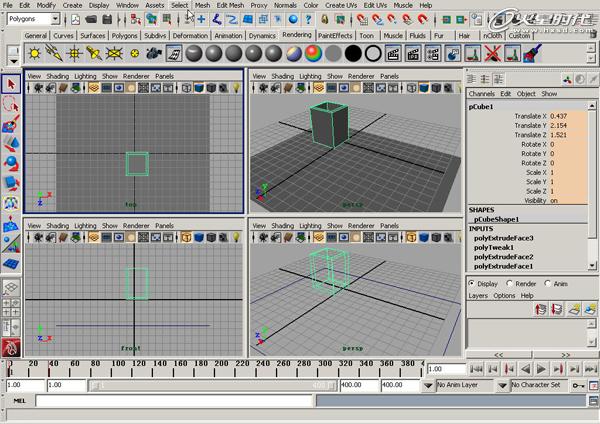
Task: Select the Render radio button
Action: coord(510,283)
